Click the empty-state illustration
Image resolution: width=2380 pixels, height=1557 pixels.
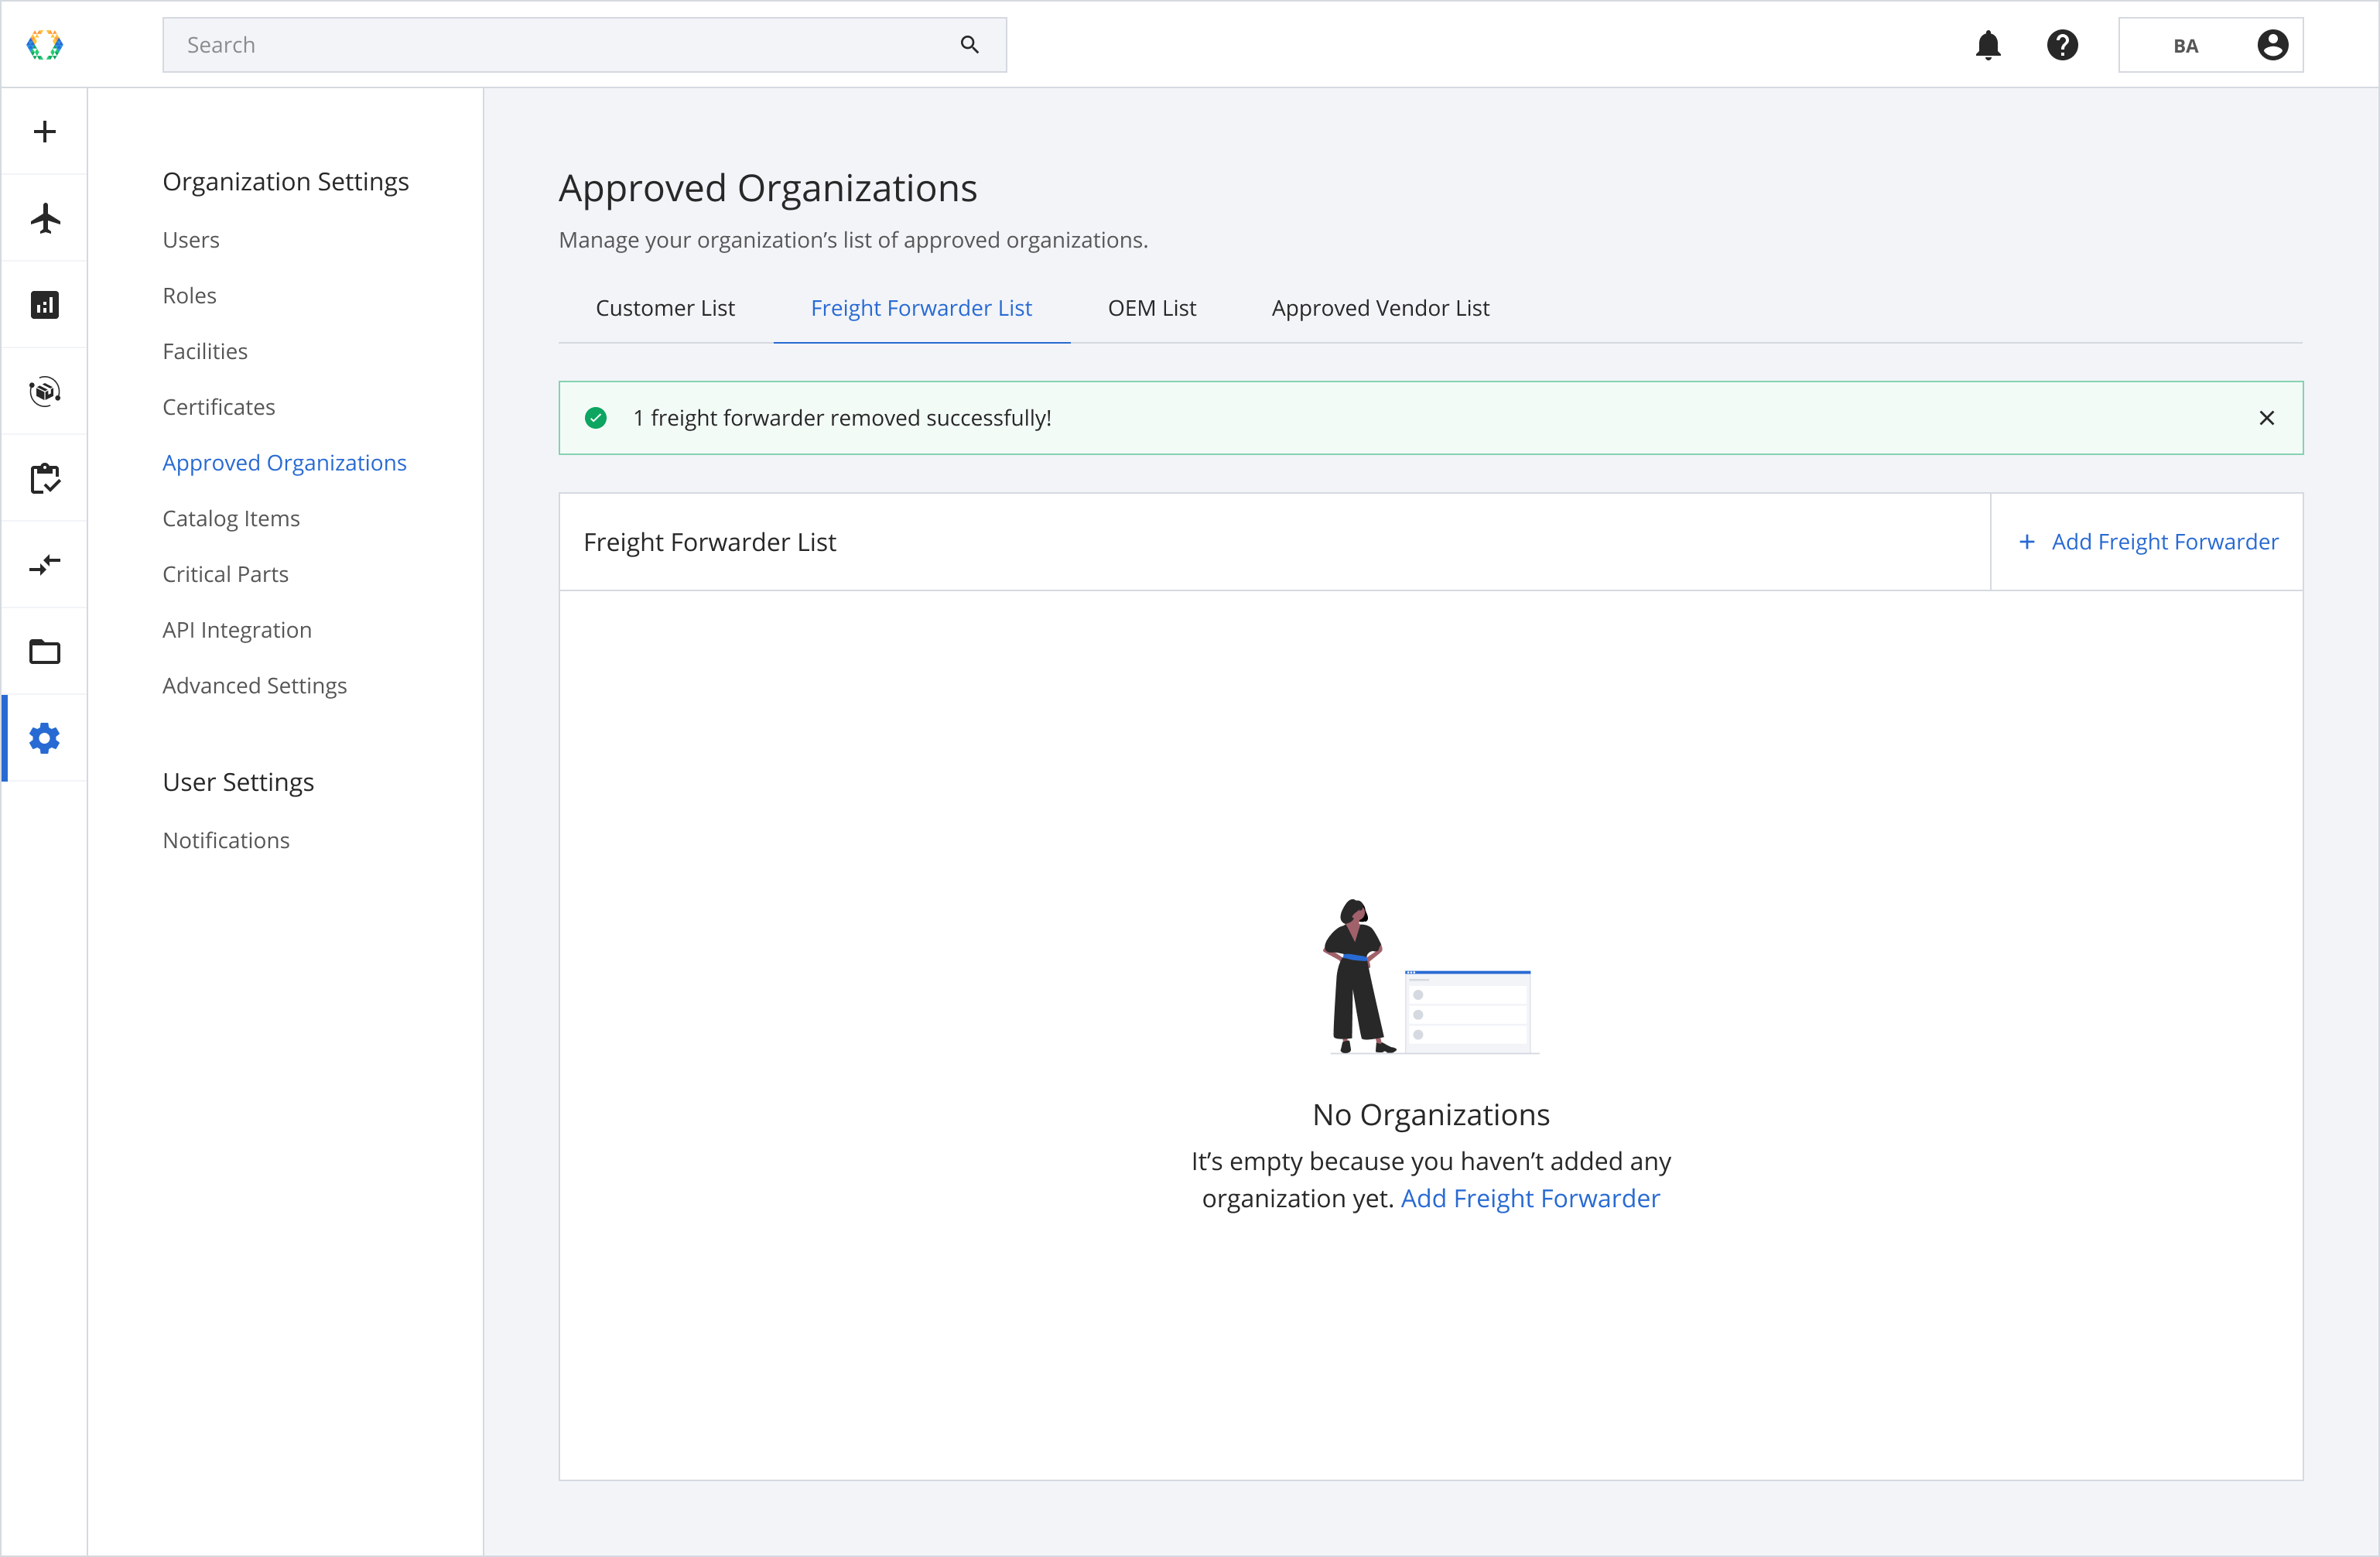point(1430,976)
